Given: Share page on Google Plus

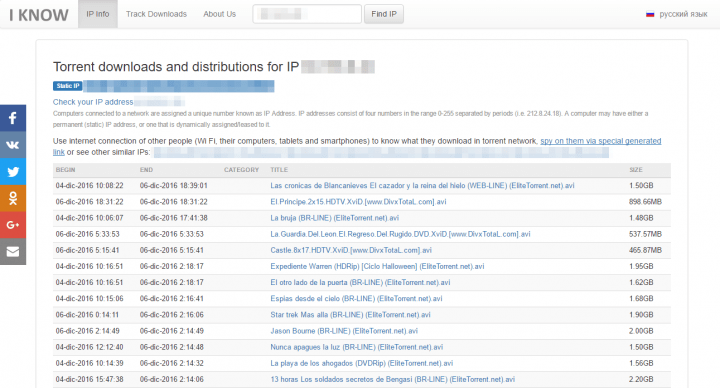Looking at the screenshot, I should click(x=13, y=225).
